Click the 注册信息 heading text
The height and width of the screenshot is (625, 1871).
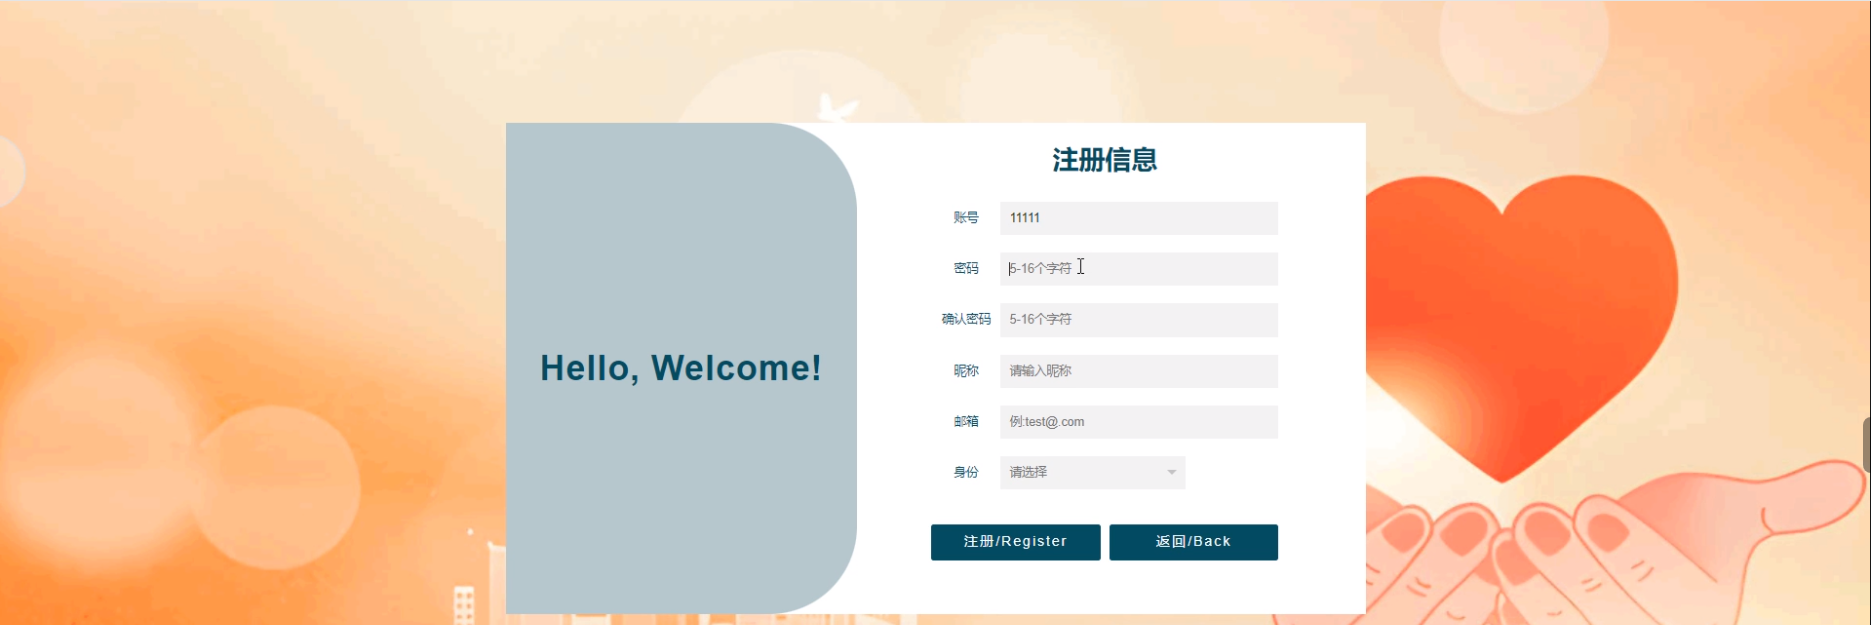[x=1104, y=160]
